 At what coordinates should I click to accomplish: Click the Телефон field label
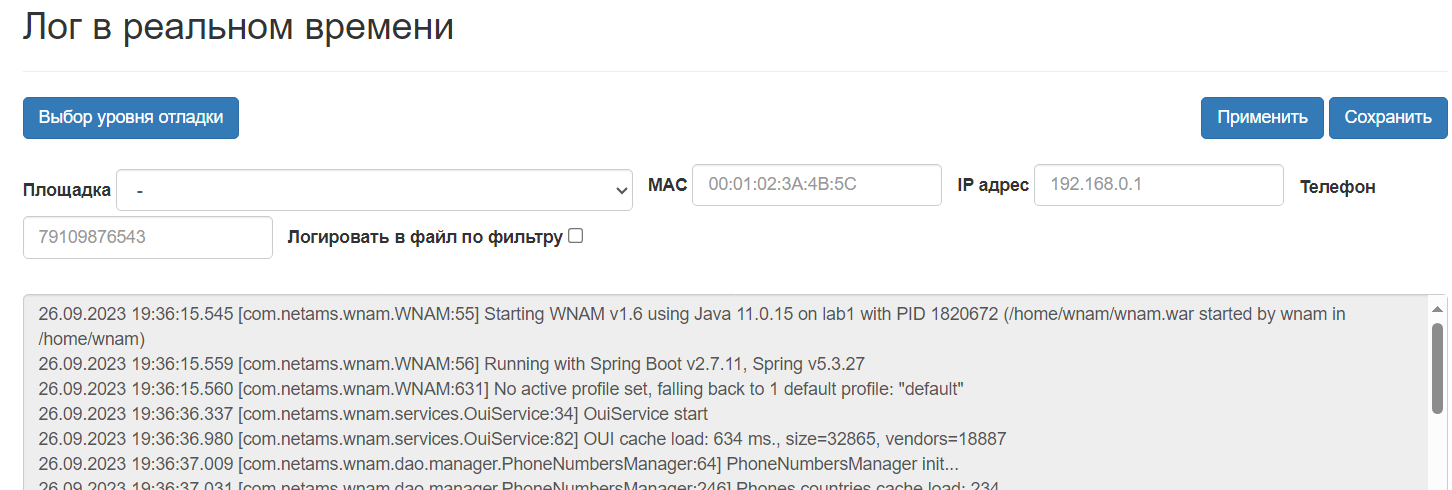point(1337,187)
